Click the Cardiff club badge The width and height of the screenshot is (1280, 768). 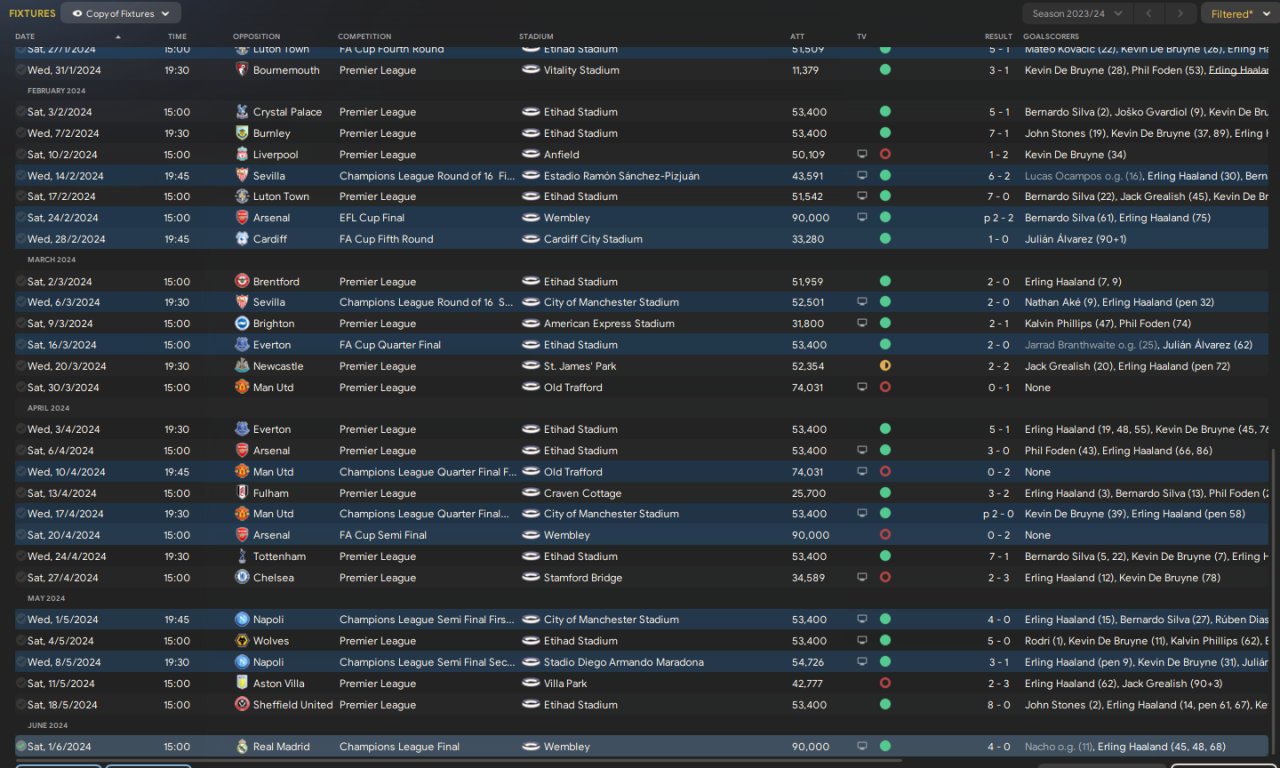point(241,239)
